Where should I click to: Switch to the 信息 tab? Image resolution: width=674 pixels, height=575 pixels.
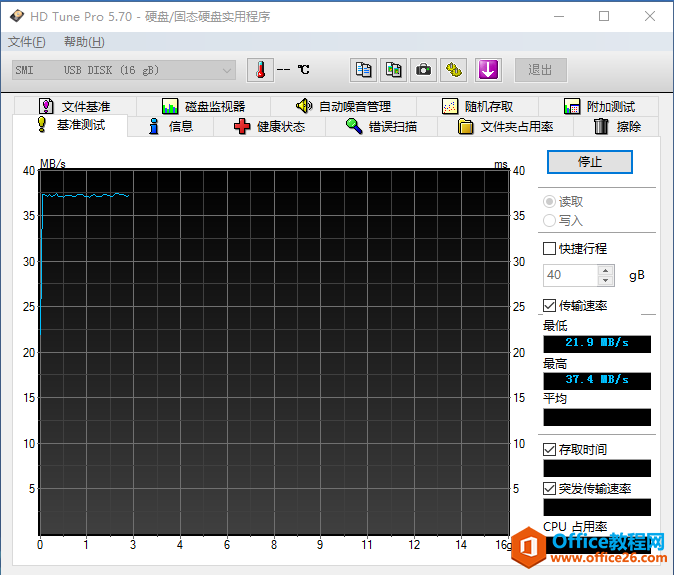coord(171,126)
